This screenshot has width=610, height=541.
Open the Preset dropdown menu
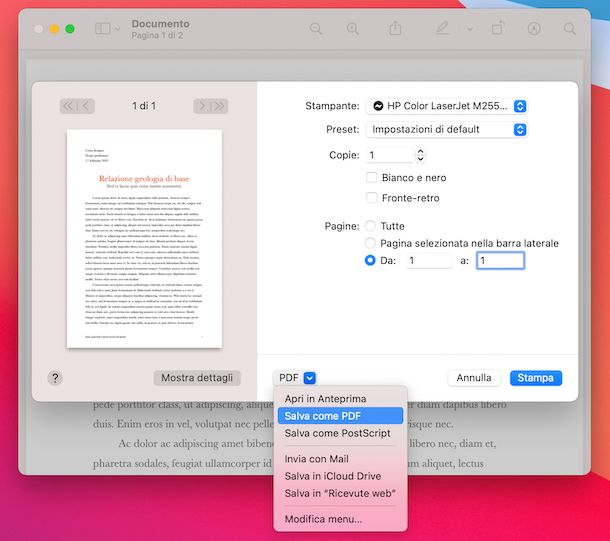446,130
